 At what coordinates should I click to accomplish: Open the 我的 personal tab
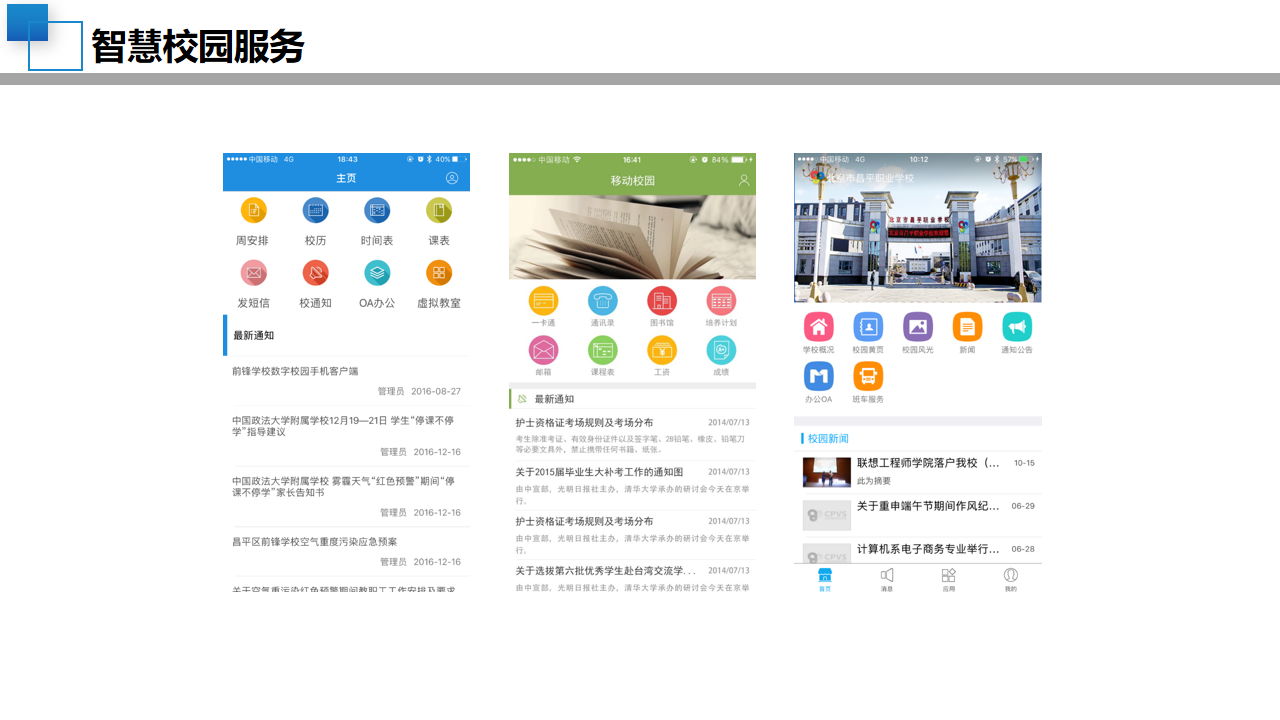click(1010, 580)
